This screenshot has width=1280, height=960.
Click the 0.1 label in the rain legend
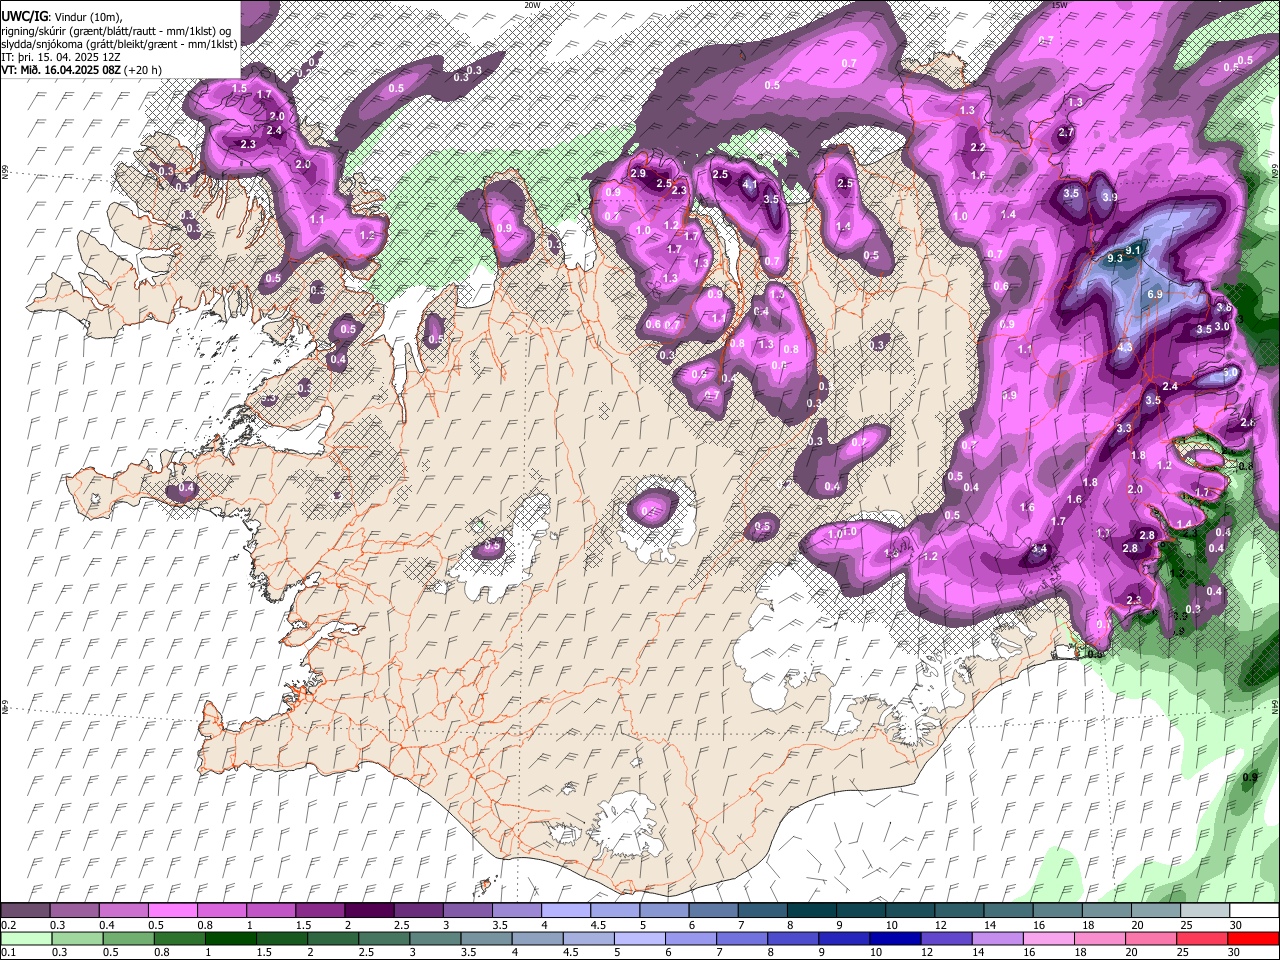[8, 952]
